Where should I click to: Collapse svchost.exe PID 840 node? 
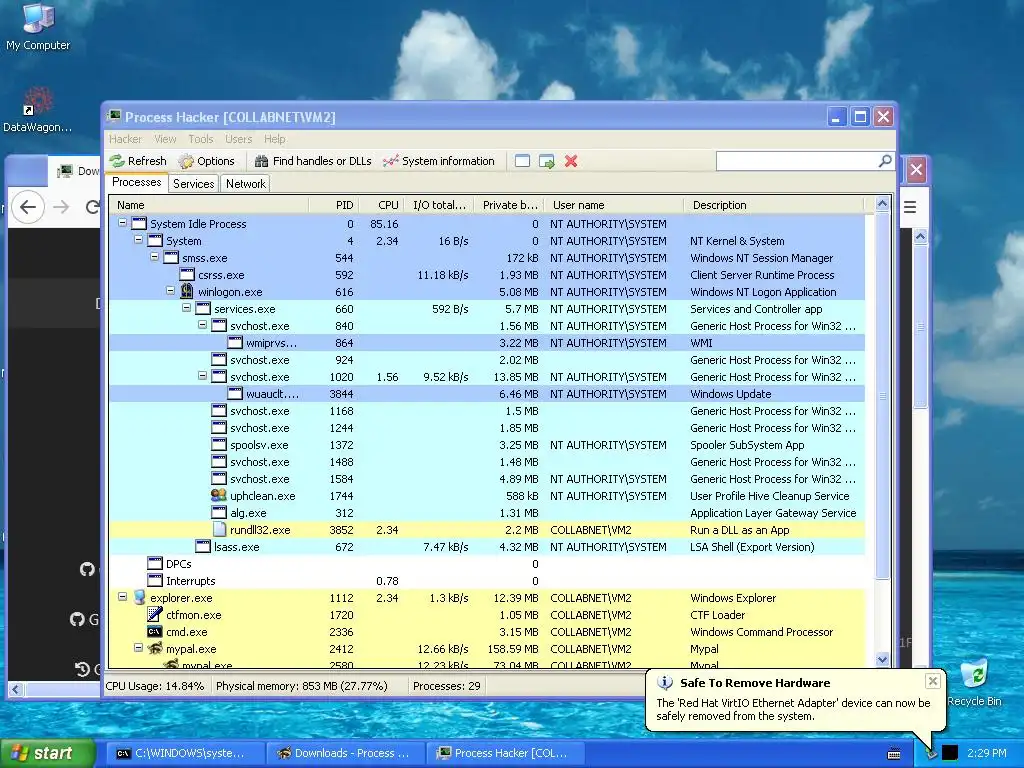[202, 325]
